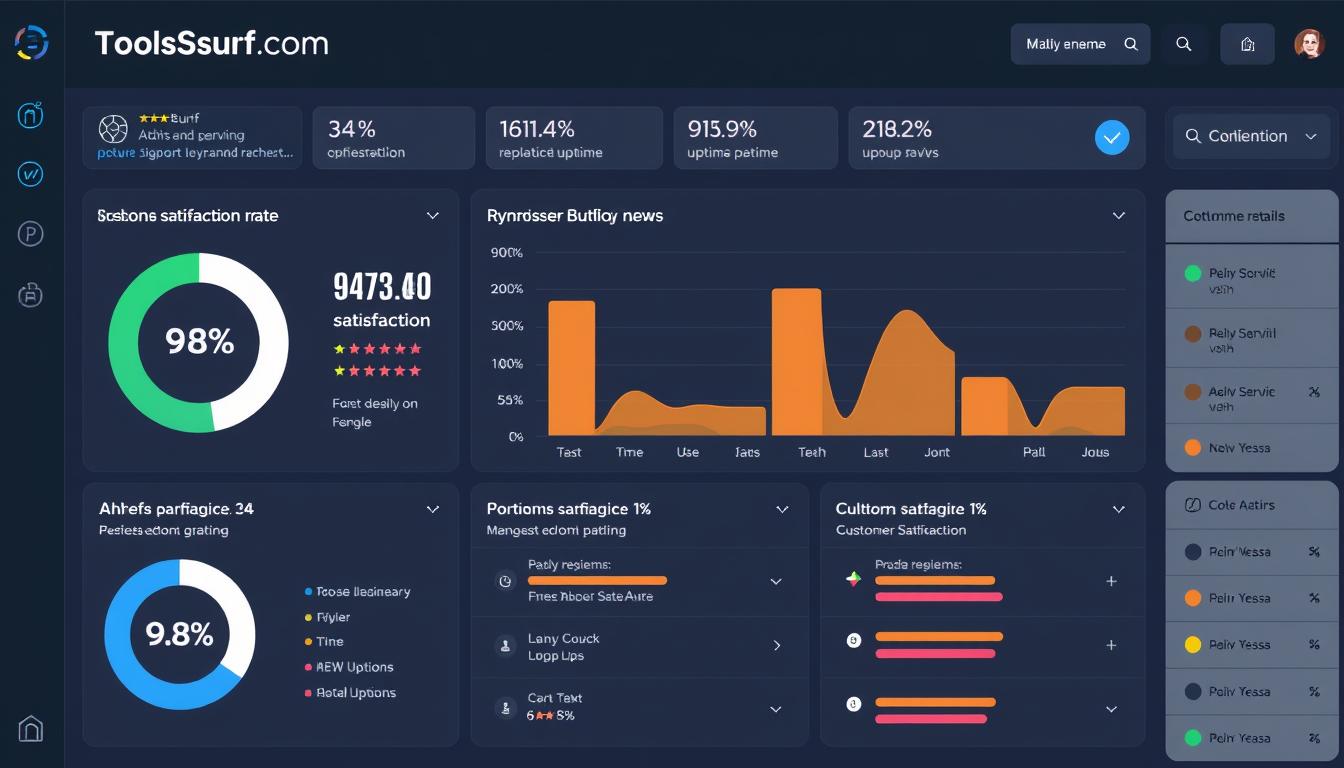Click the green dot beside Pelly Servit
1344x768 pixels.
pyautogui.click(x=1192, y=273)
